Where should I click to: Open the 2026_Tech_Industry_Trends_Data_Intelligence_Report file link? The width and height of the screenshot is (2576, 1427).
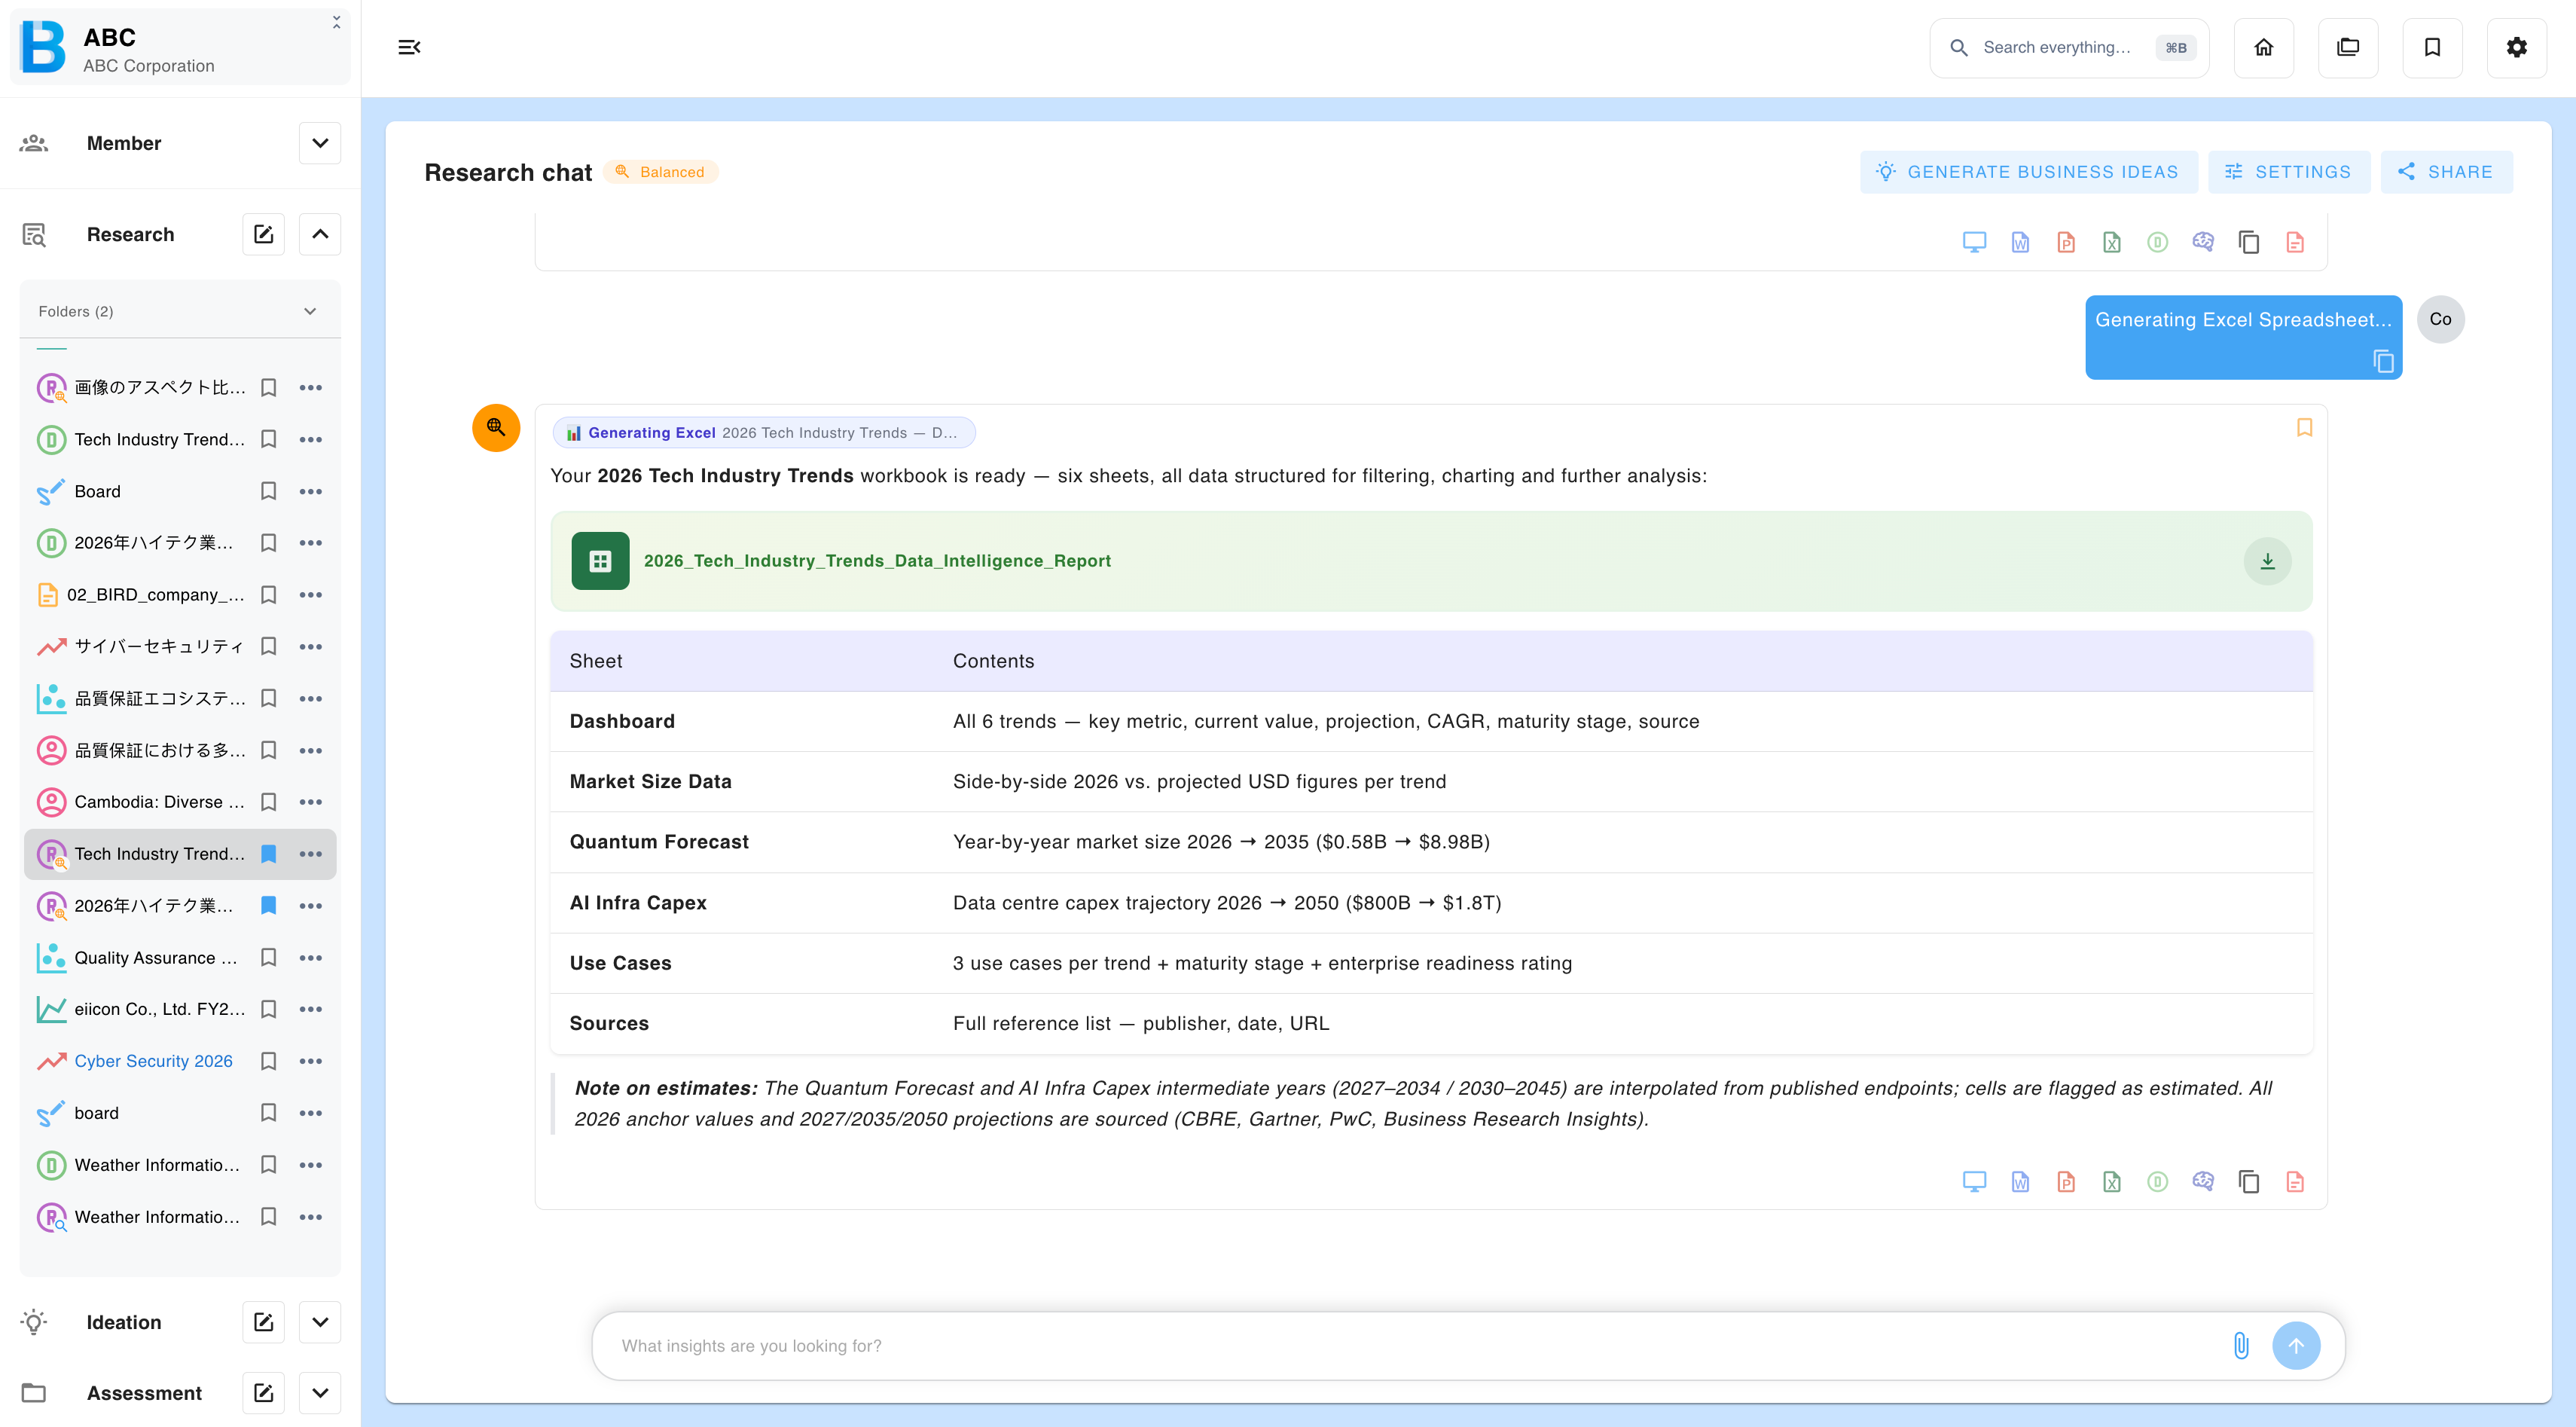coord(877,561)
